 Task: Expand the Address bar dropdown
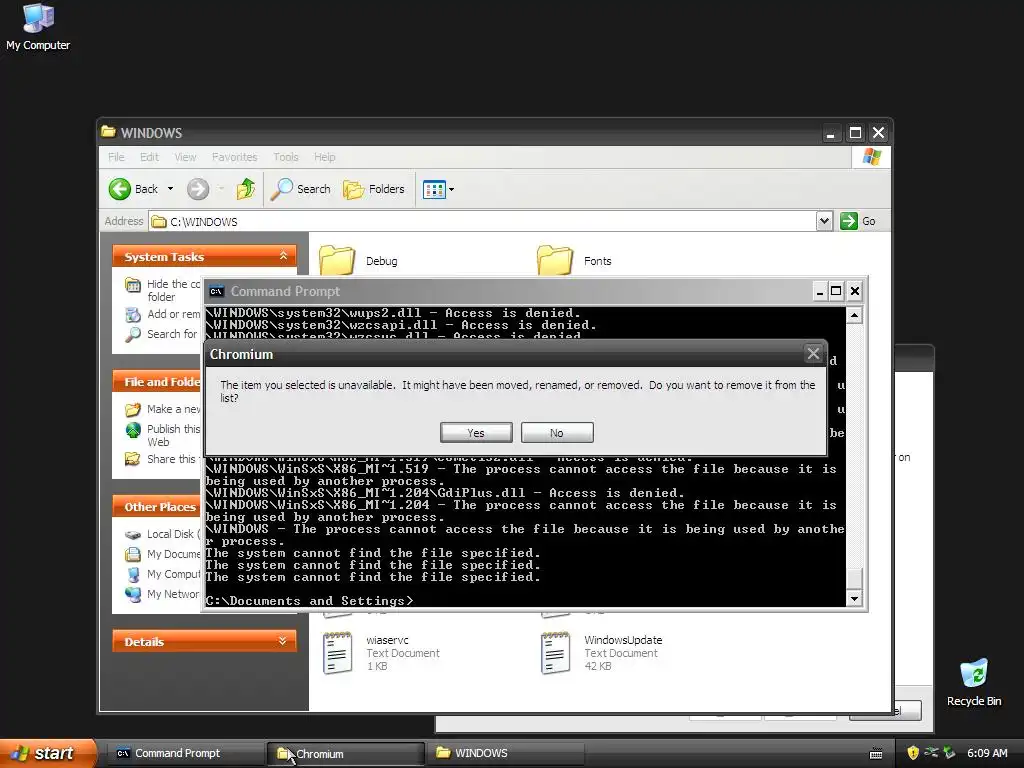824,221
